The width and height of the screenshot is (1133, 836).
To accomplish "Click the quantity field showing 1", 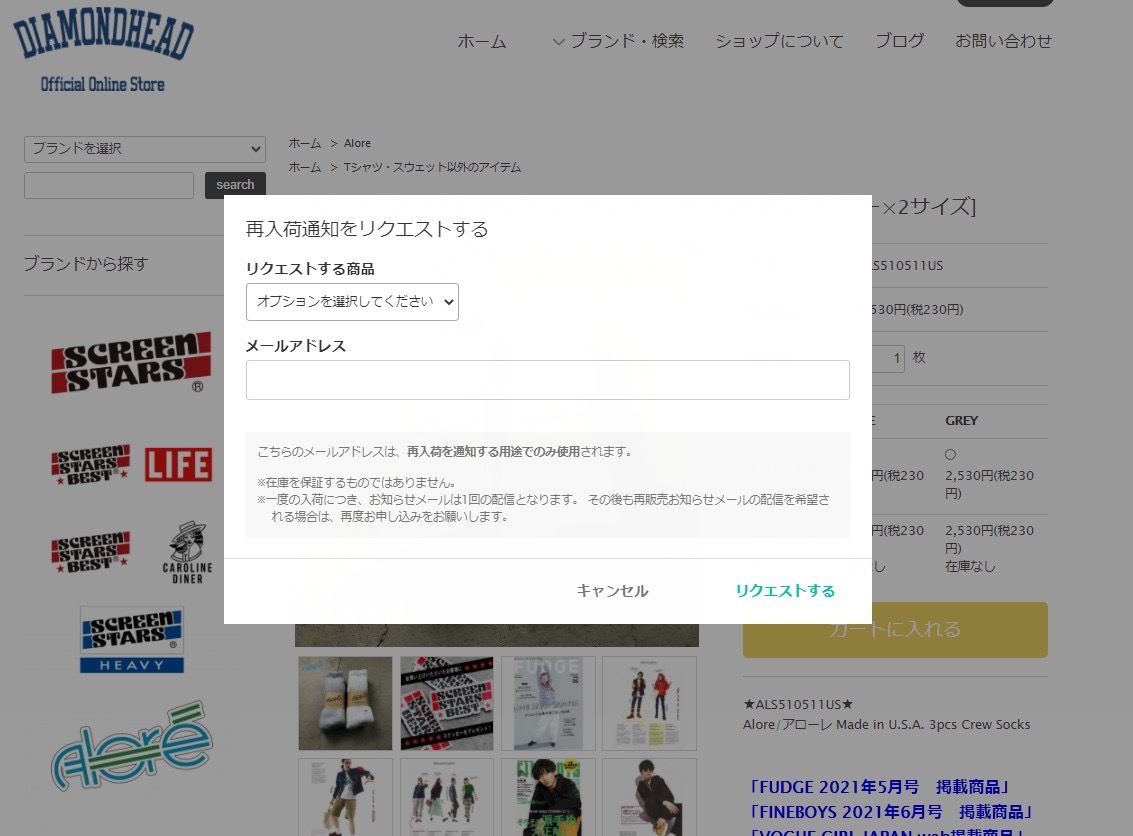I will [x=888, y=358].
